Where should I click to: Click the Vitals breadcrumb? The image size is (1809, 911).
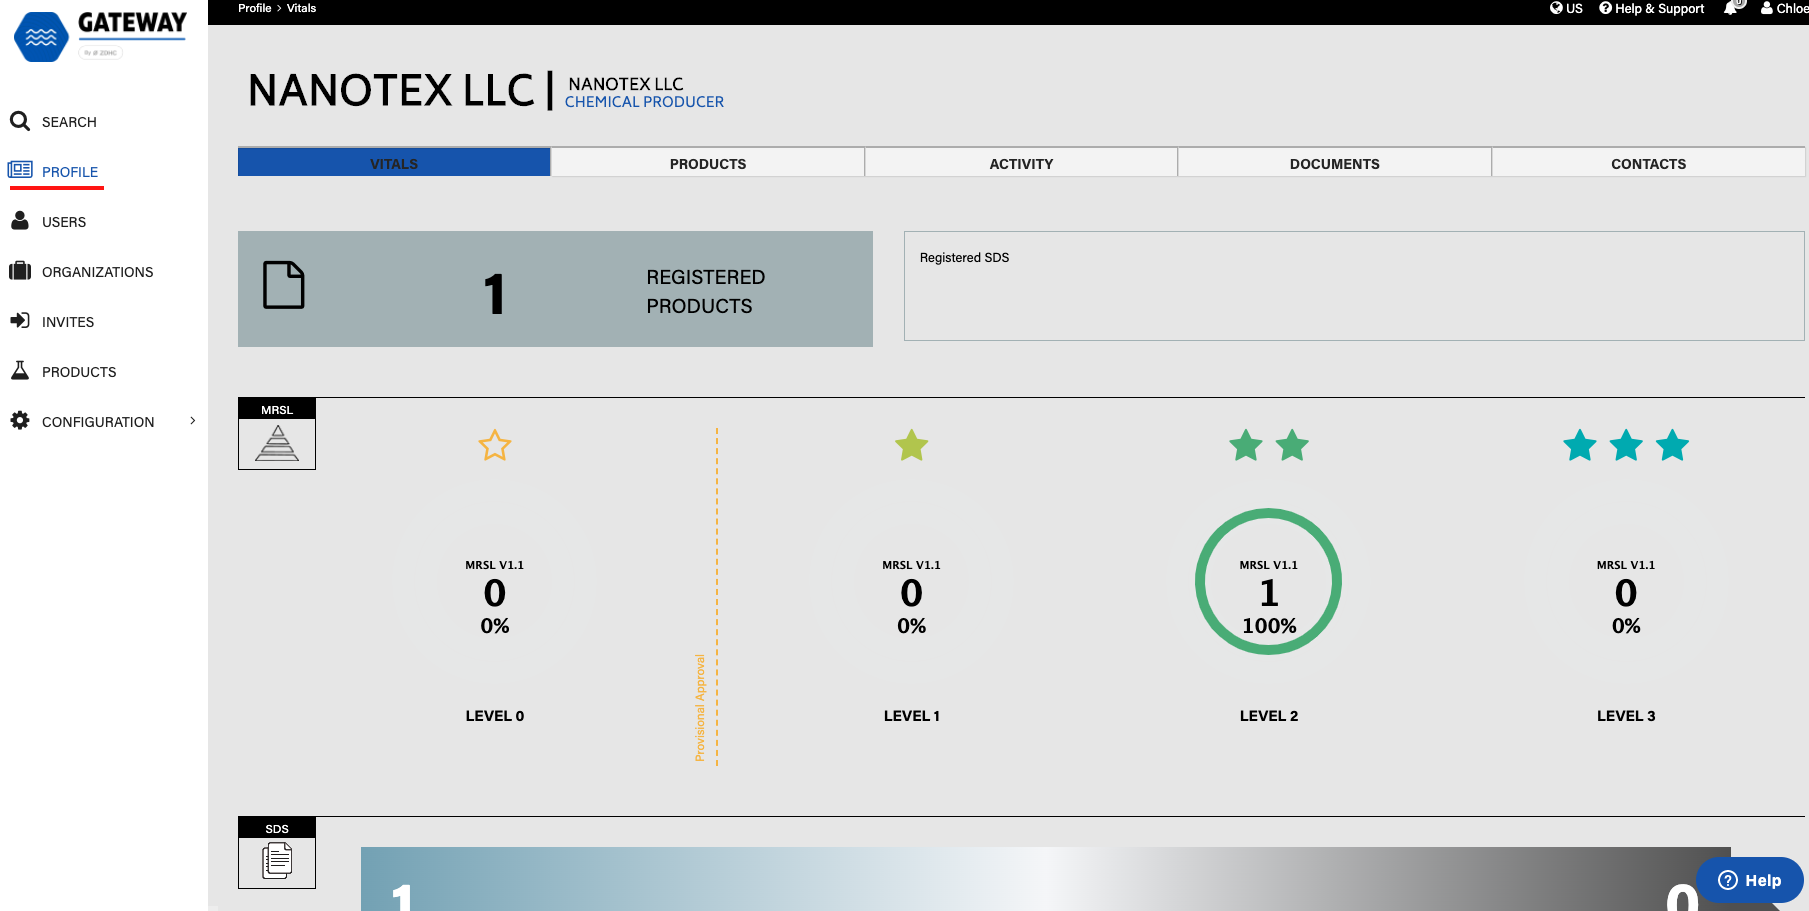point(301,8)
